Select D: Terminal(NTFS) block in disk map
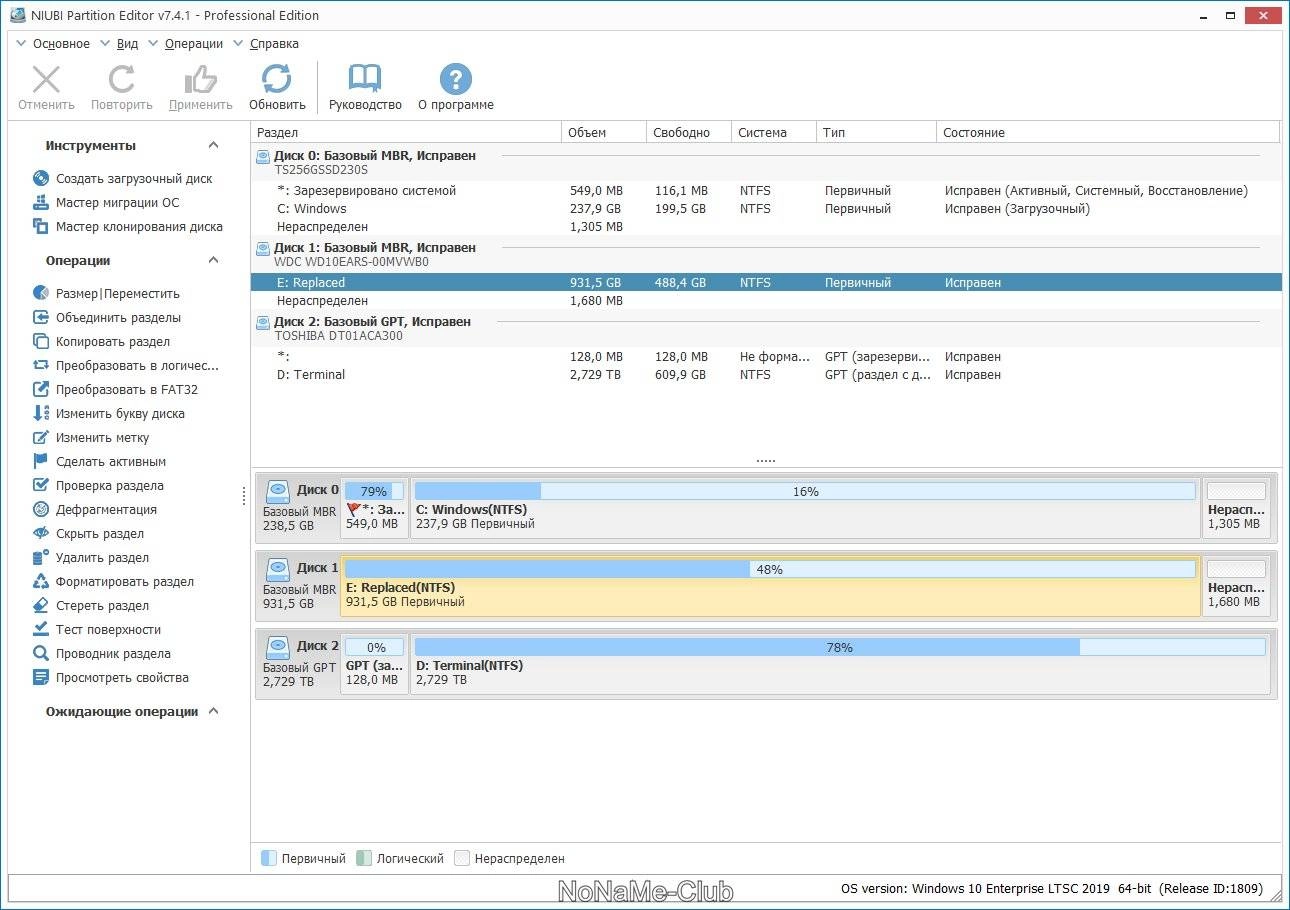The height and width of the screenshot is (910, 1290). click(840, 665)
